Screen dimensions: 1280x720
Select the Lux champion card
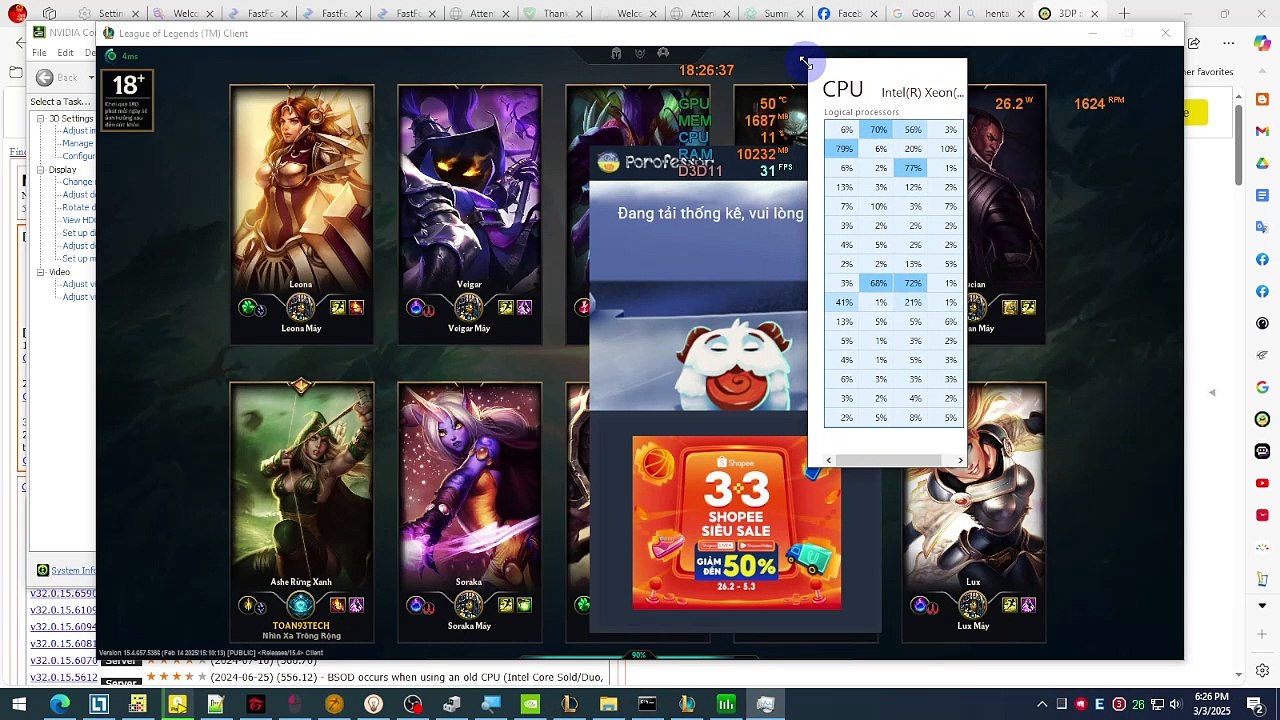(973, 511)
